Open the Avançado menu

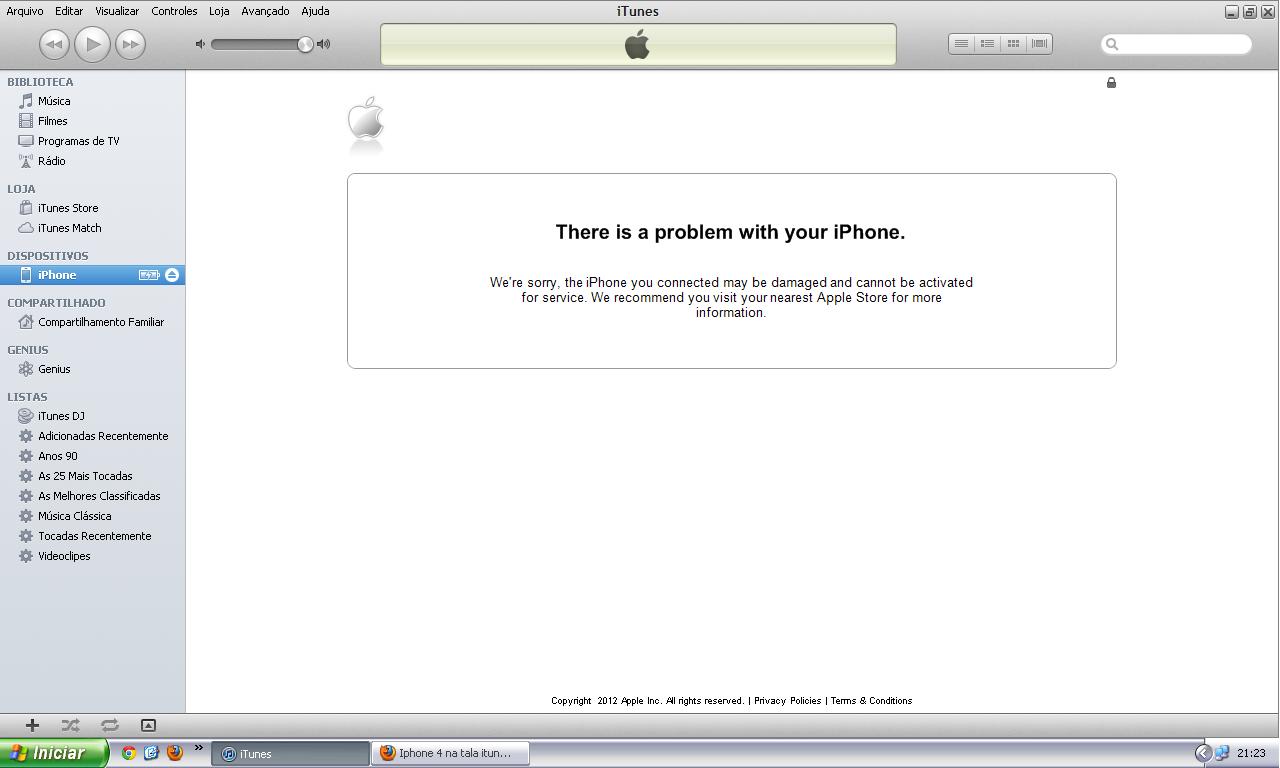[265, 11]
